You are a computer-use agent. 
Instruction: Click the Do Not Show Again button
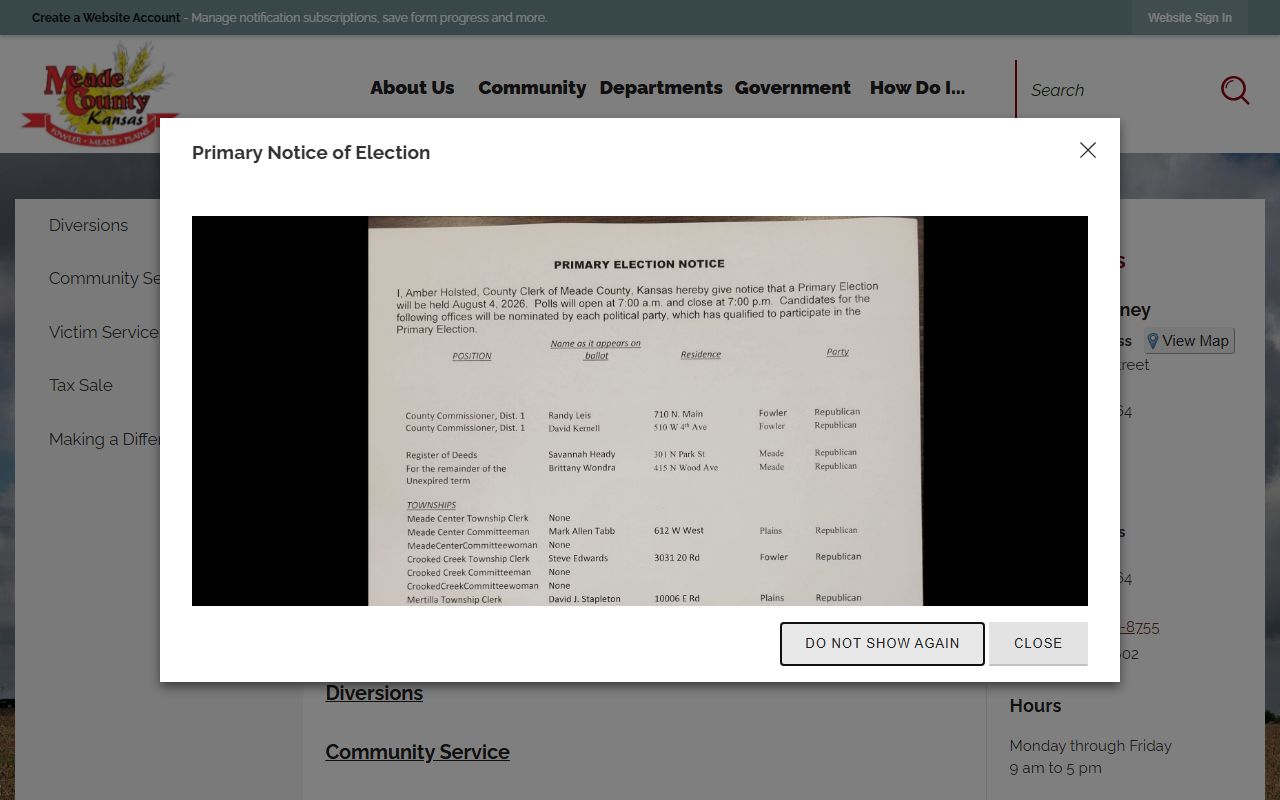click(882, 643)
